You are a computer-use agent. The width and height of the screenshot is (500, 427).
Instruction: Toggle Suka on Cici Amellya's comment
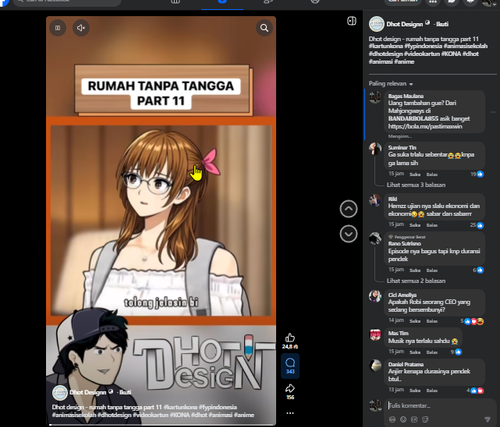pos(415,321)
